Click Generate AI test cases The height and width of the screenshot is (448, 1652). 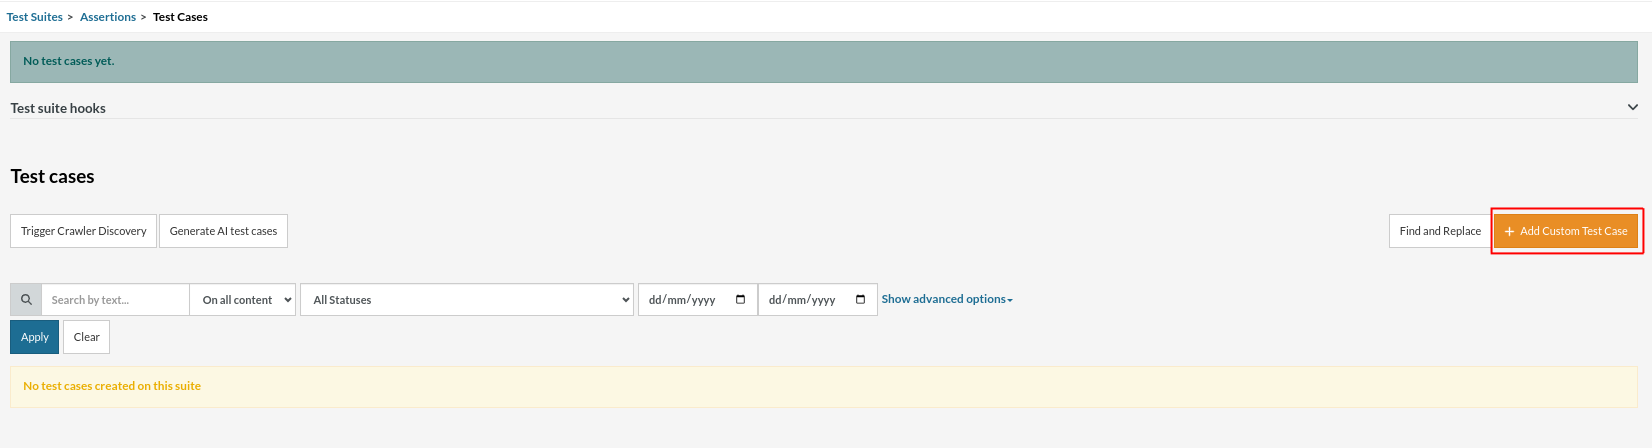click(223, 231)
